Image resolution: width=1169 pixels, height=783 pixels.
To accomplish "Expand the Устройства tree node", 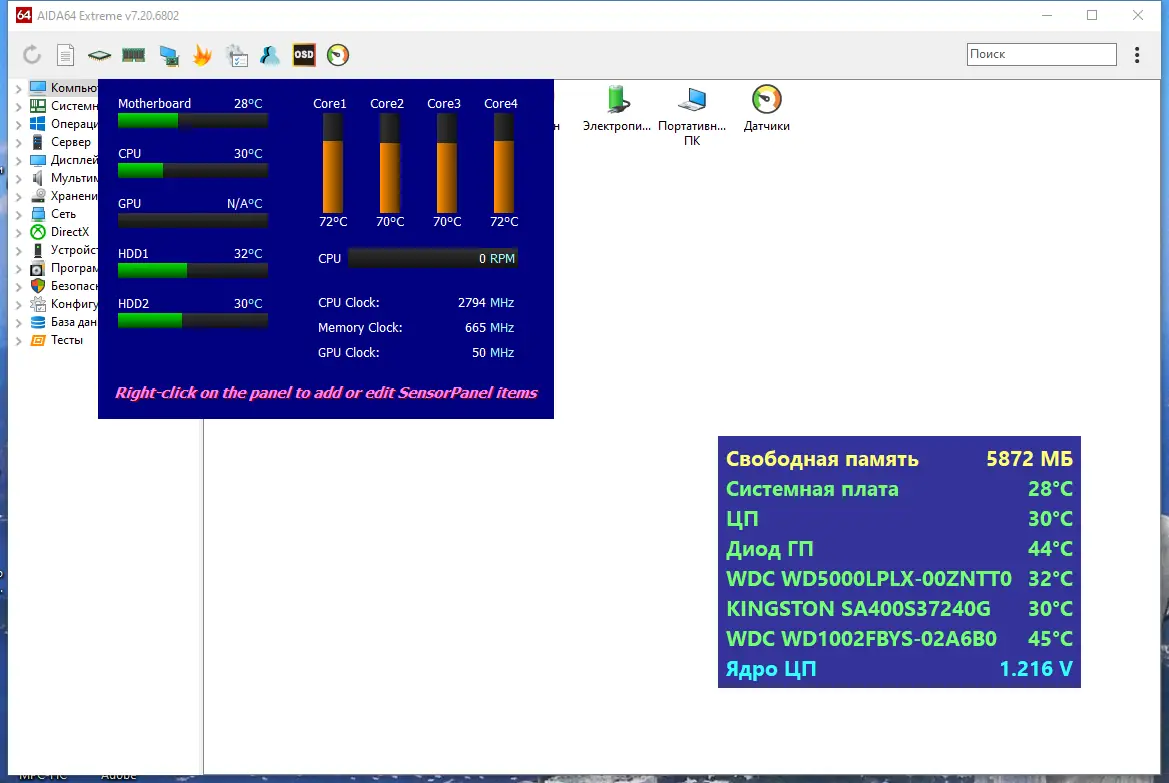I will (19, 250).
